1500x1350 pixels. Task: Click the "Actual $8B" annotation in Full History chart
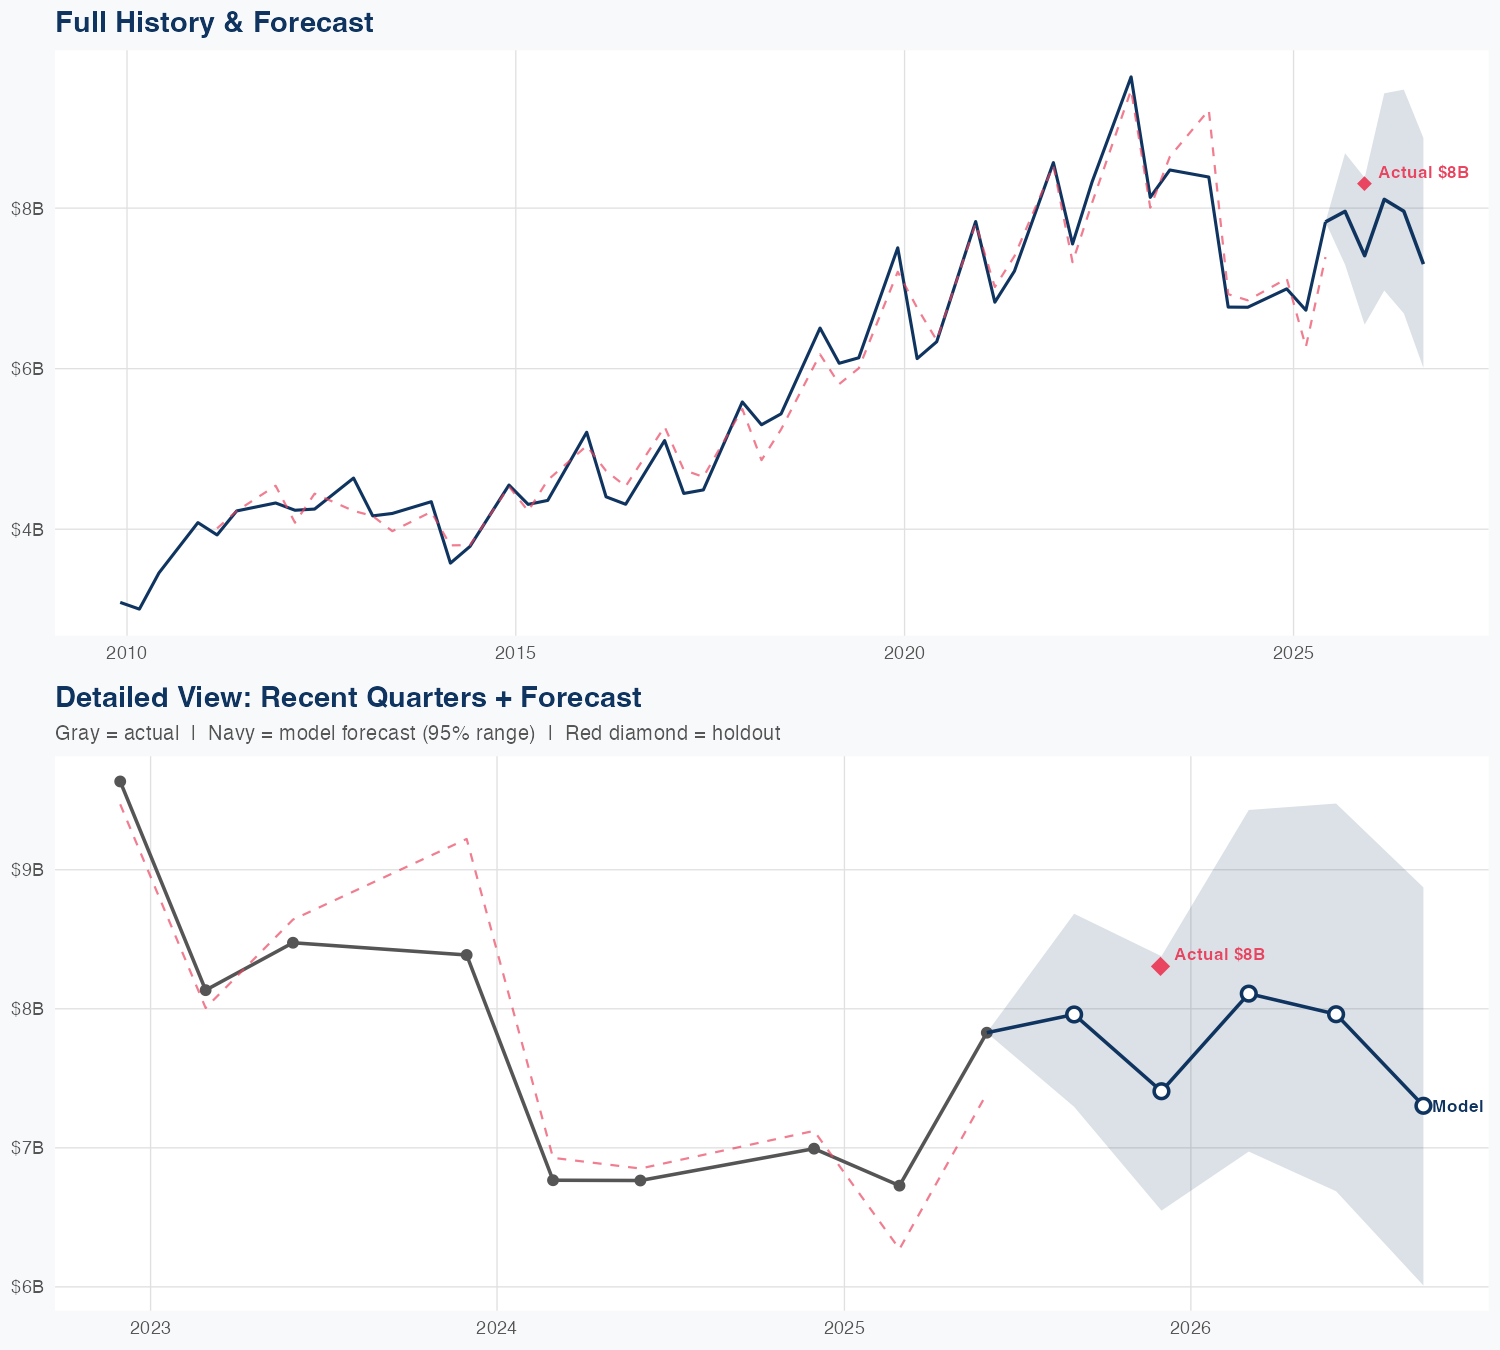[x=1423, y=172]
